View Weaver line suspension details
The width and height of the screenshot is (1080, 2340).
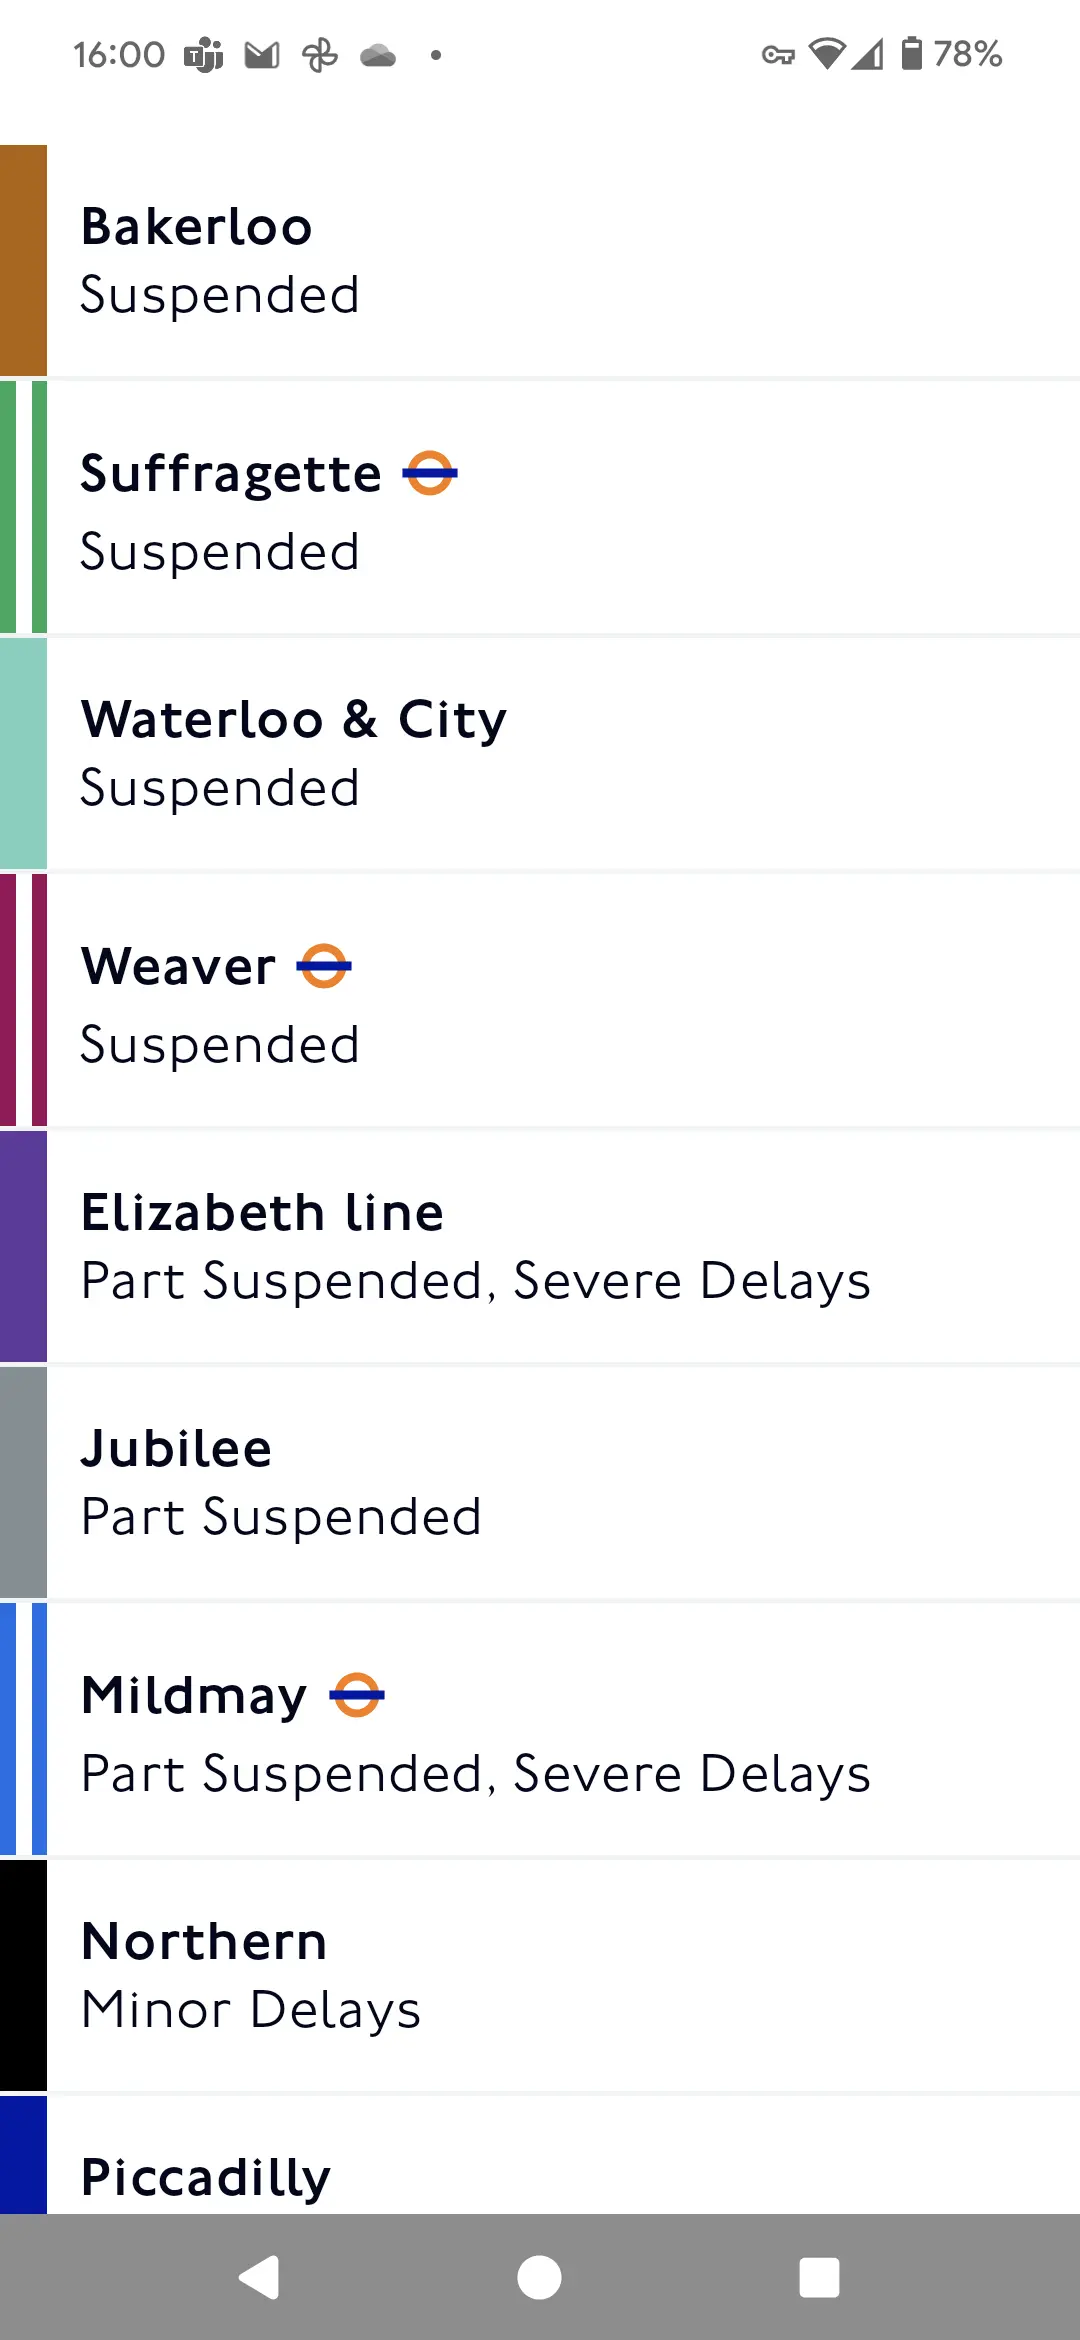coord(540,1000)
